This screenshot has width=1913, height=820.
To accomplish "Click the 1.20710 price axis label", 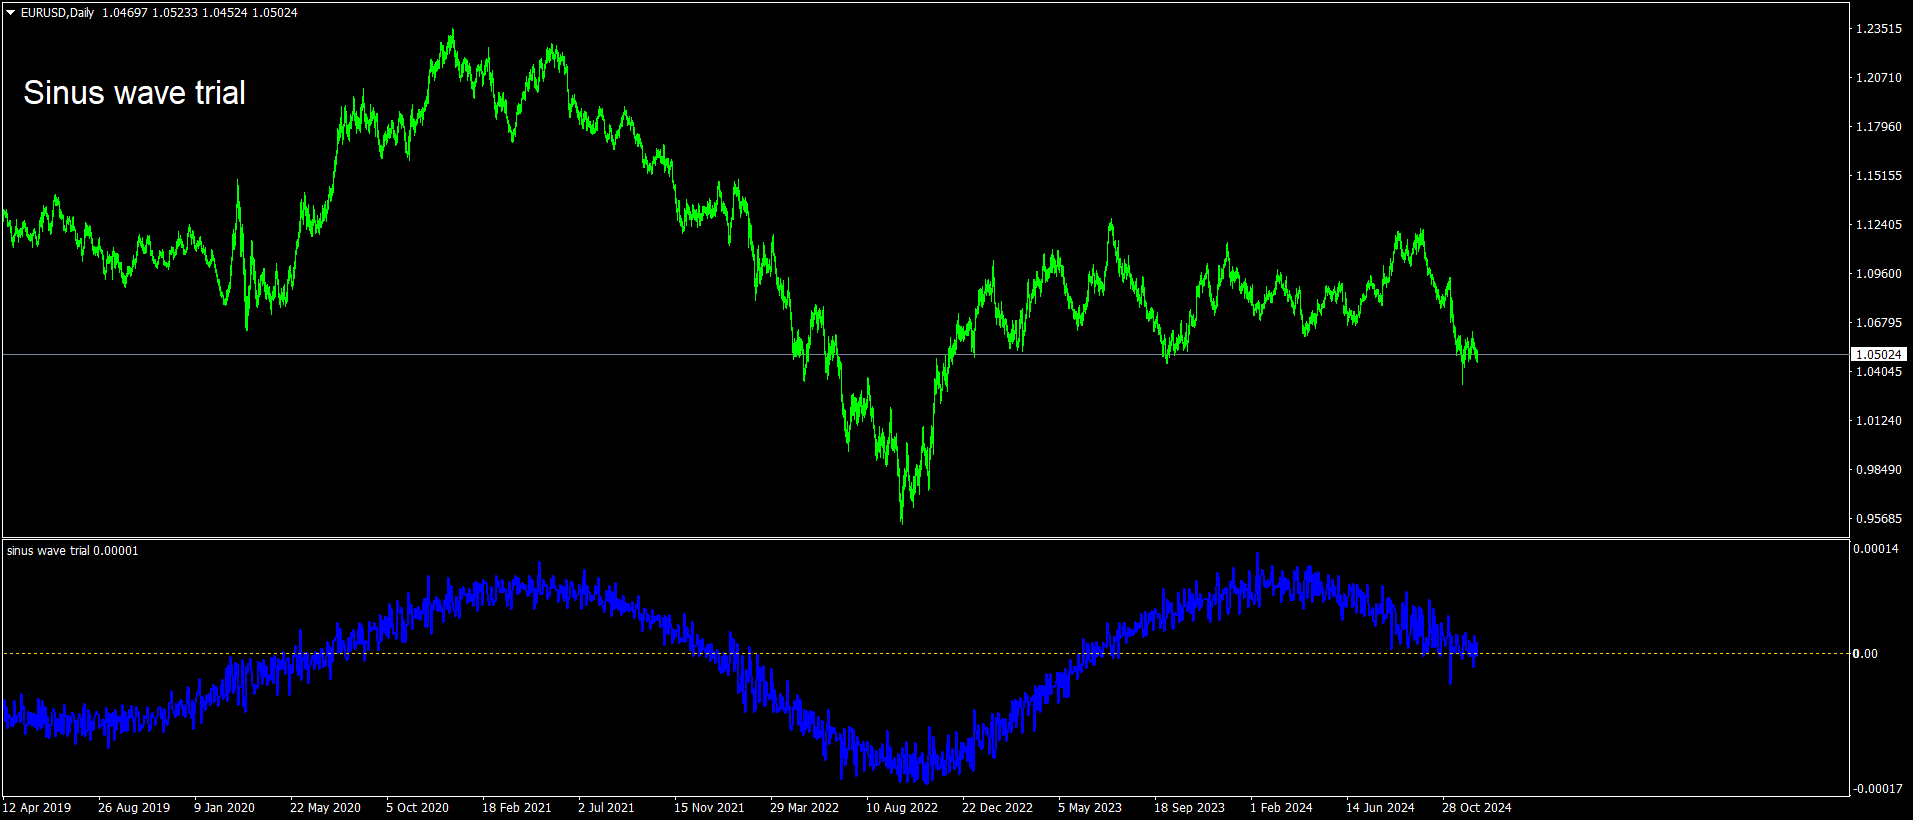I will pyautogui.click(x=1879, y=78).
